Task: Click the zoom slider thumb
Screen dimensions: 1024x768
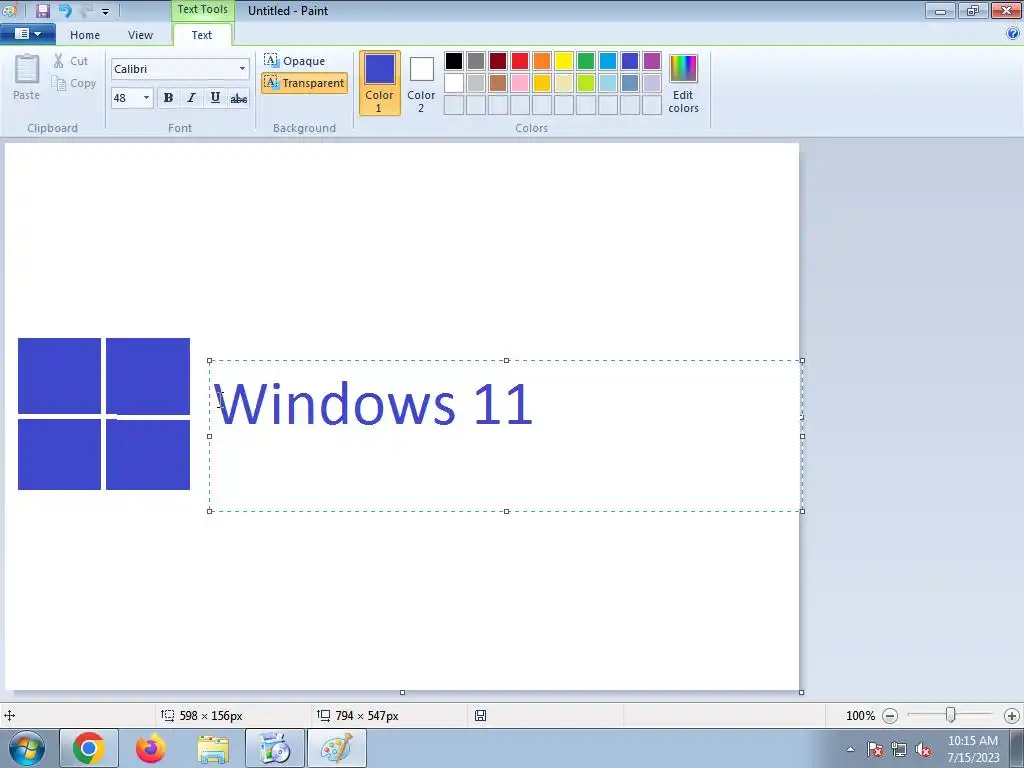Action: click(x=951, y=715)
